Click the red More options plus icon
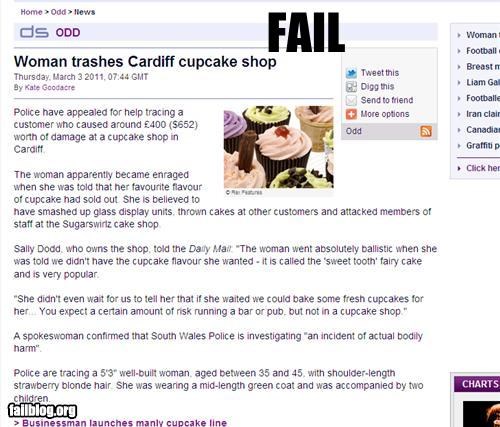 coord(351,114)
